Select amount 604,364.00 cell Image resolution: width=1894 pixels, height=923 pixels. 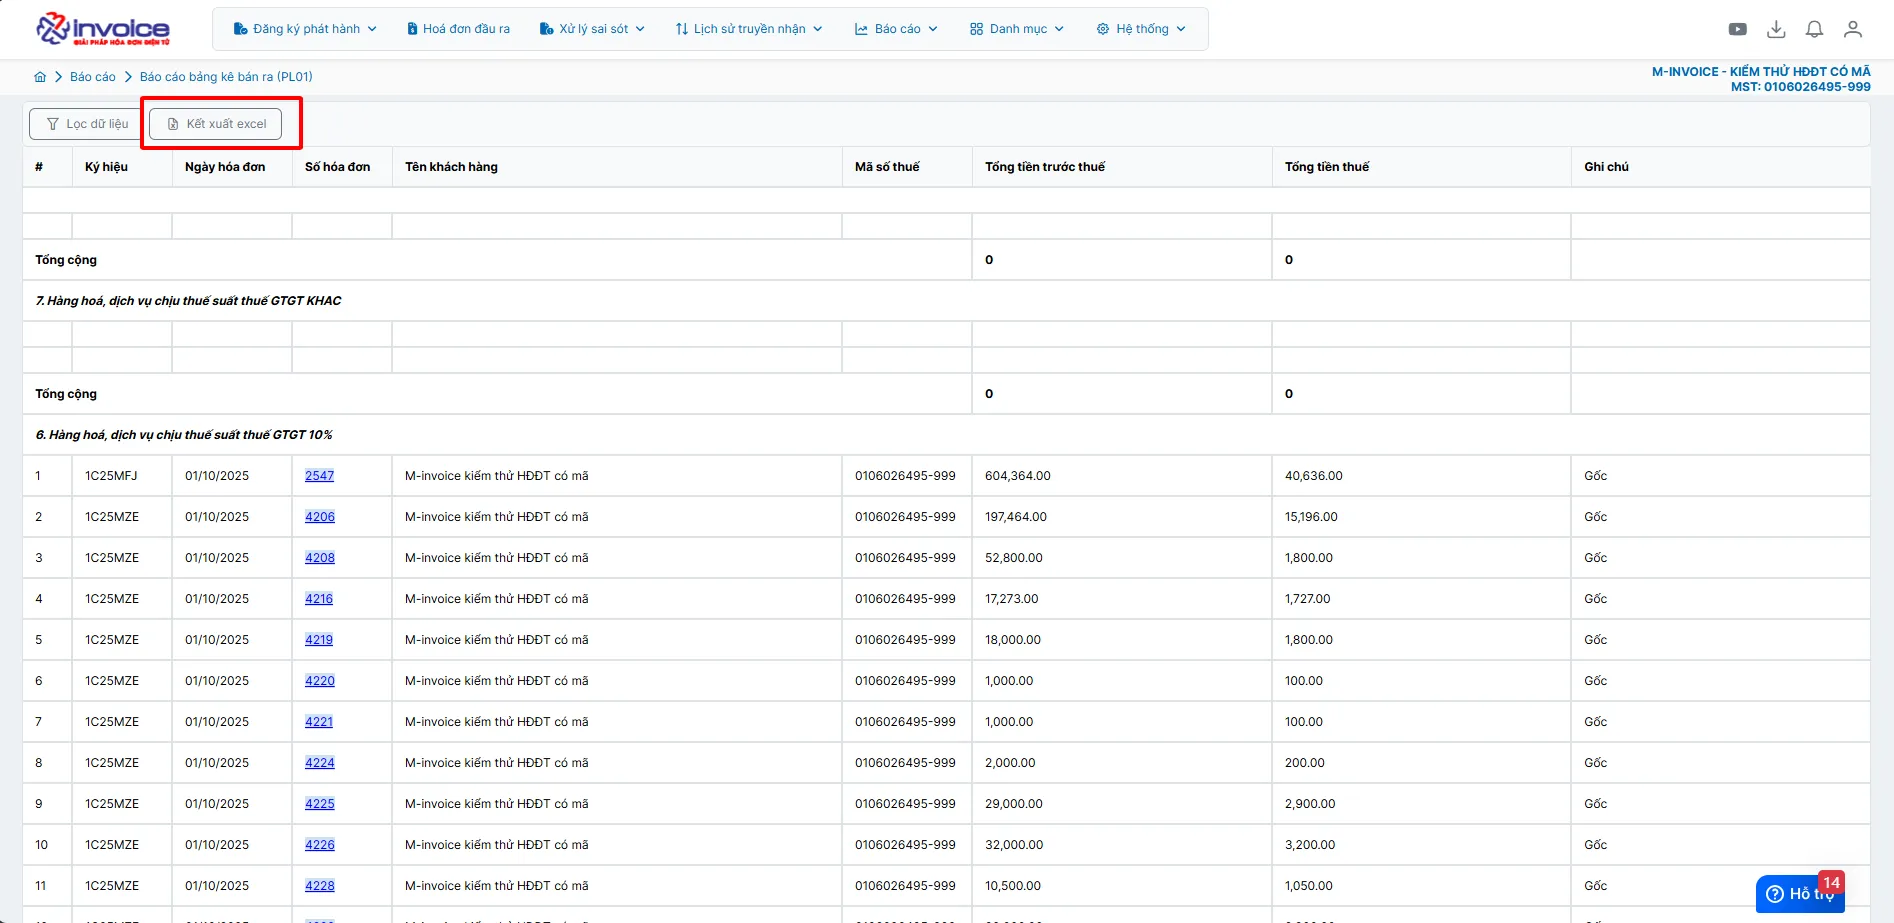tap(1122, 476)
